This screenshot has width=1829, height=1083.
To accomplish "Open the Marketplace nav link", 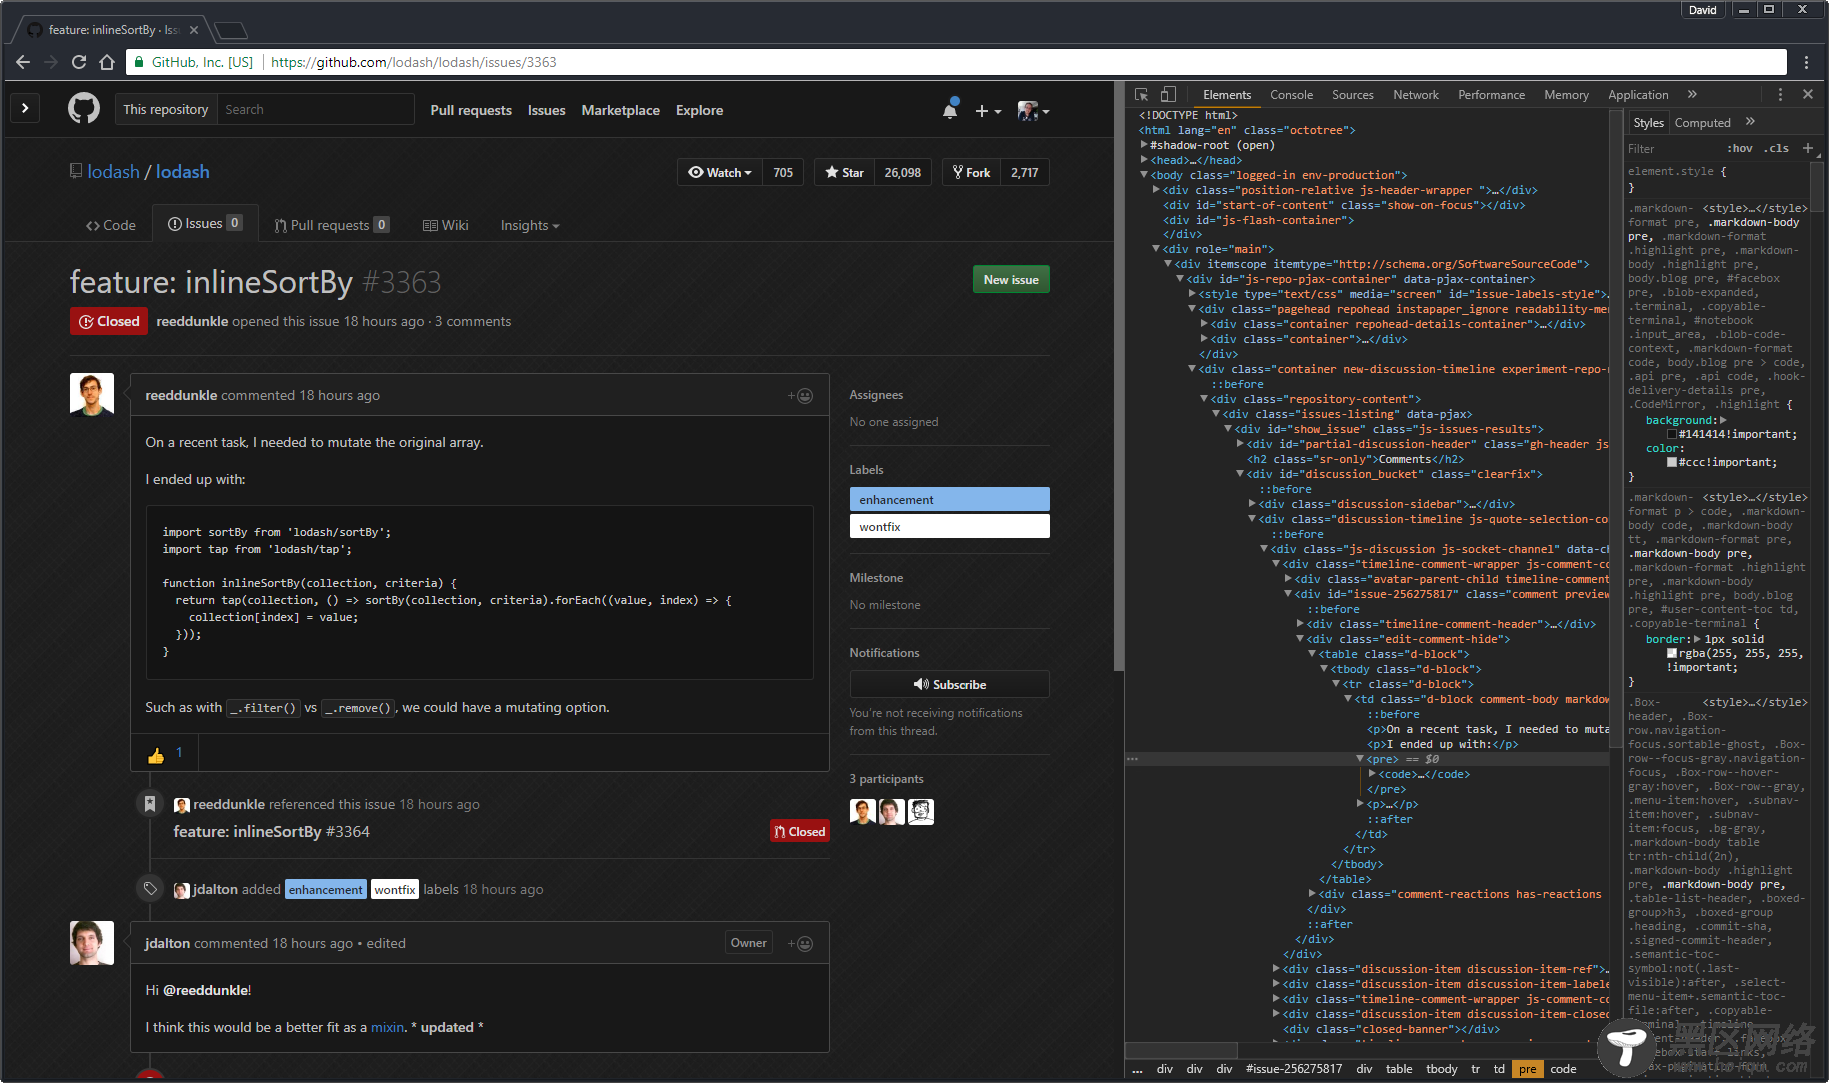I will coord(621,110).
